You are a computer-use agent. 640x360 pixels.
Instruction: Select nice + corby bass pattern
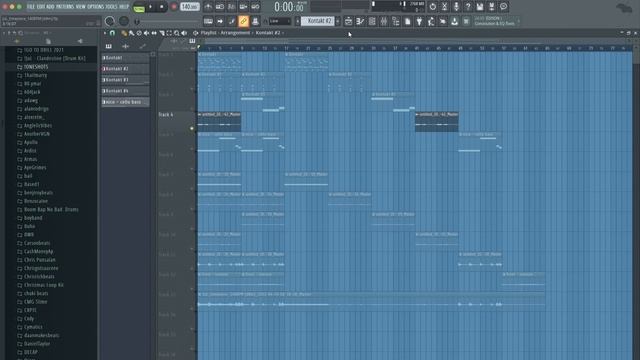pos(125,102)
